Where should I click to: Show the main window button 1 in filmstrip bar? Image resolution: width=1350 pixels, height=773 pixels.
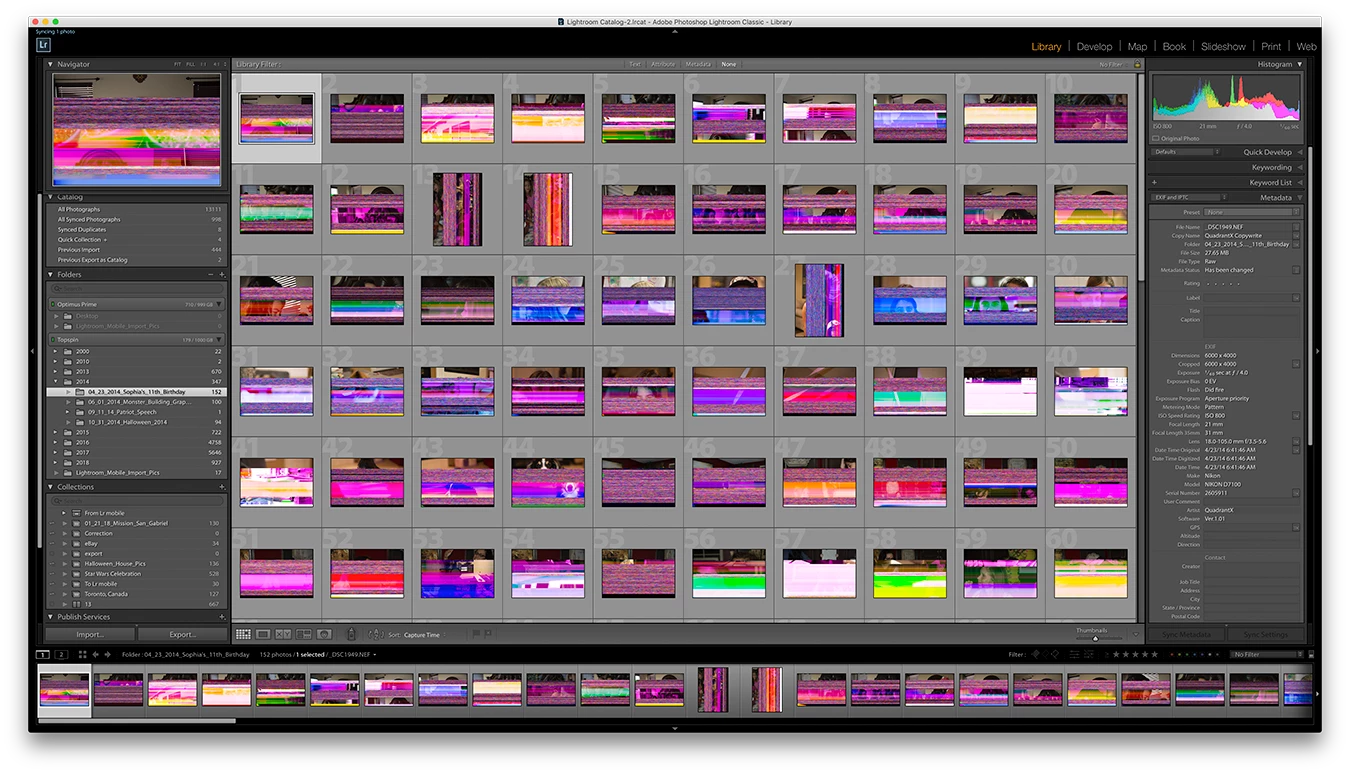[43, 655]
